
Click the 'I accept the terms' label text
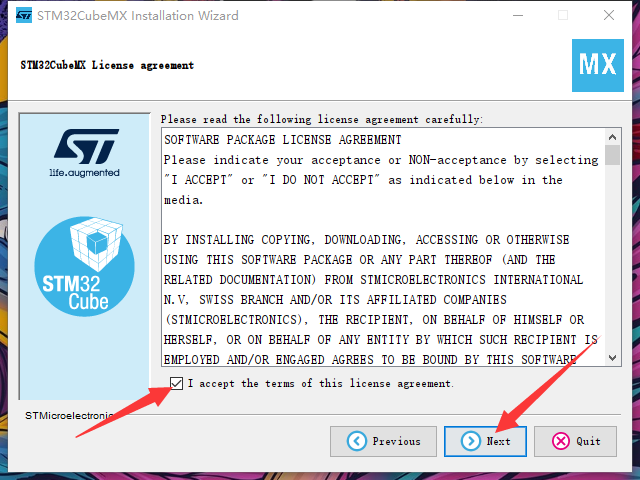click(320, 383)
